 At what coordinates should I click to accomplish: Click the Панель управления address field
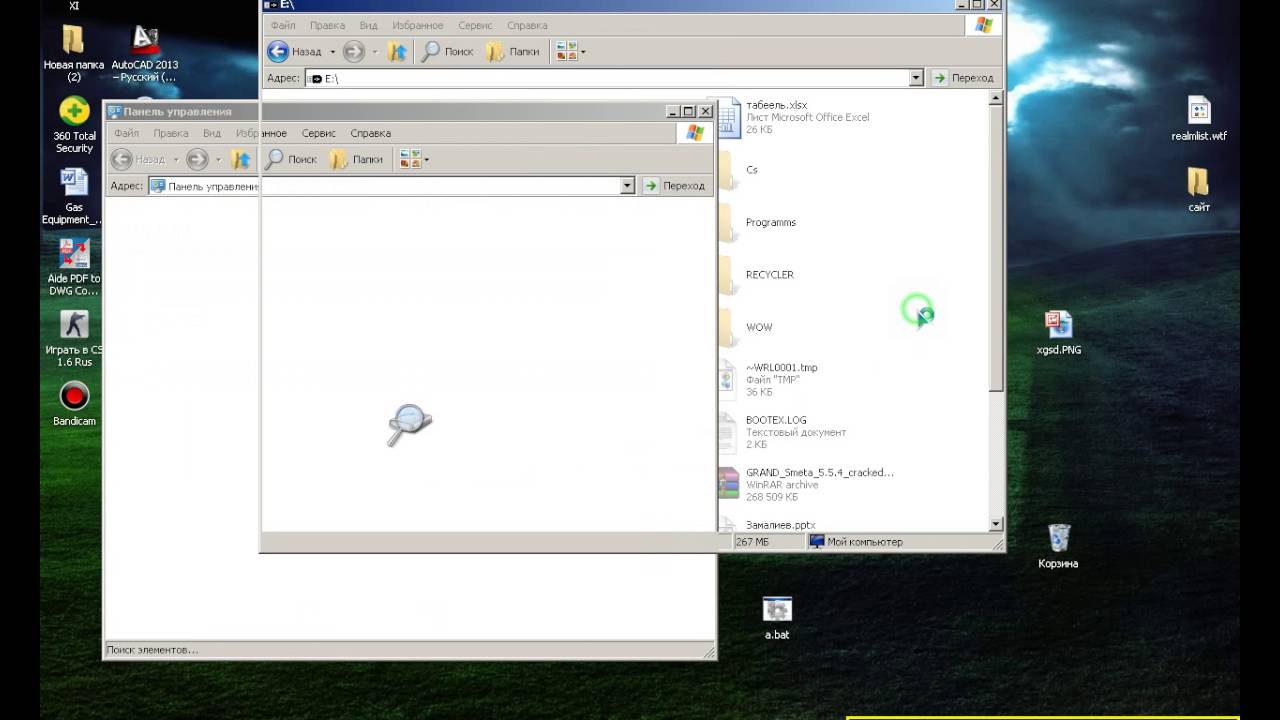point(391,186)
